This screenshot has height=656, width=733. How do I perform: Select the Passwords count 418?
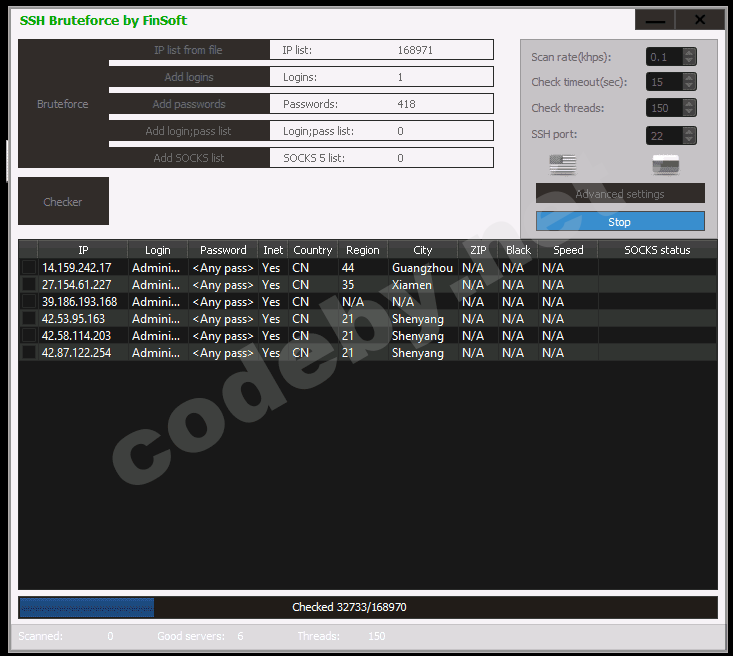click(406, 104)
